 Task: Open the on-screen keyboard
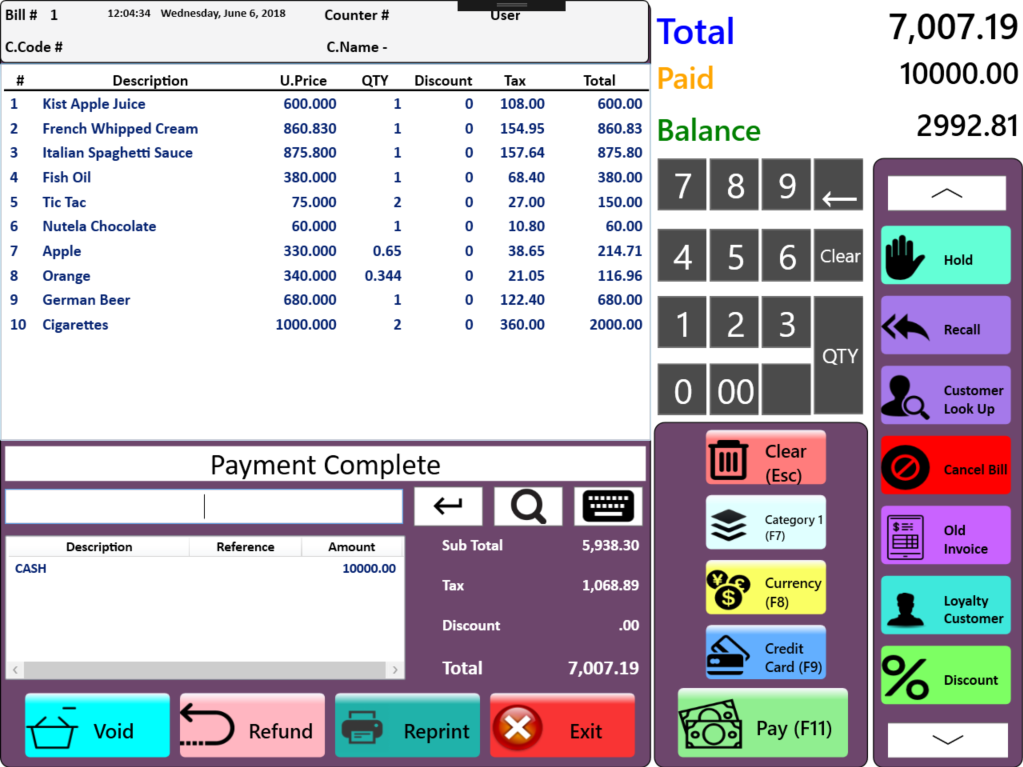pos(608,506)
